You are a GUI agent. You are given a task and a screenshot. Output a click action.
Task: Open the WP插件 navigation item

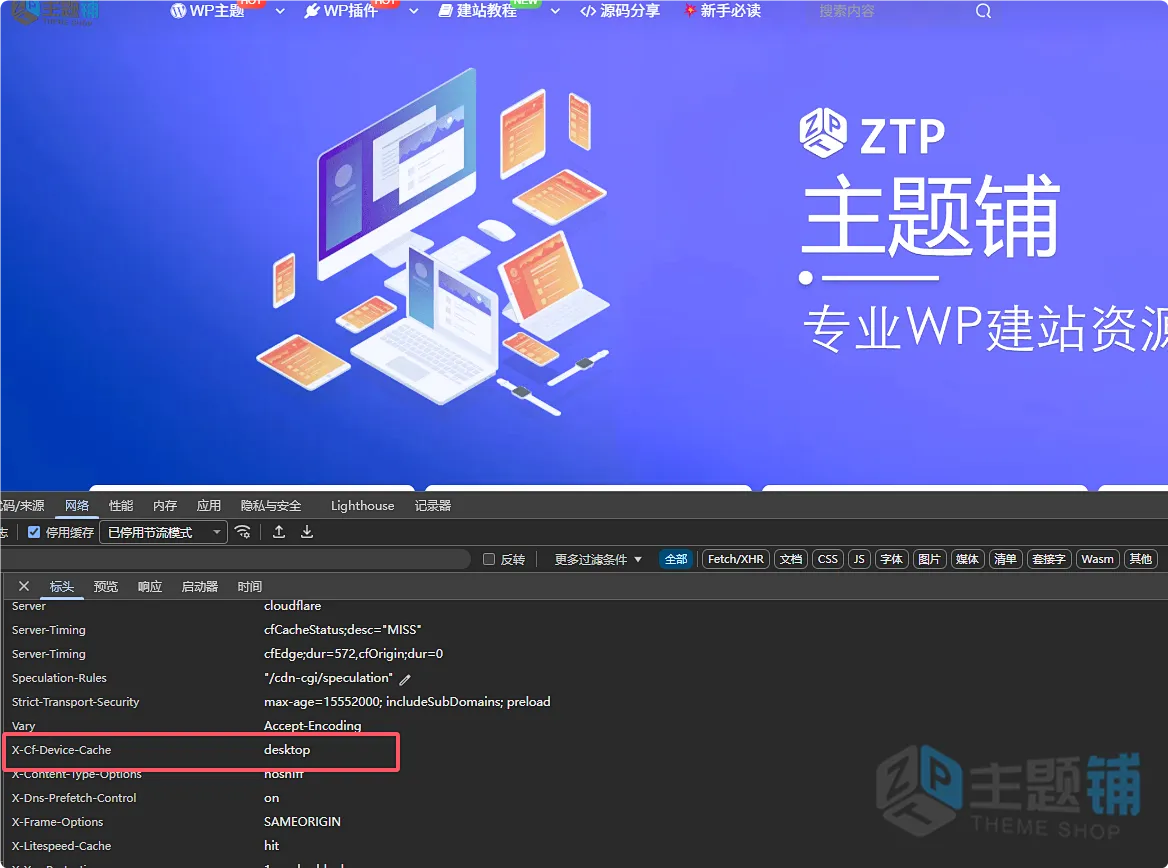click(341, 11)
